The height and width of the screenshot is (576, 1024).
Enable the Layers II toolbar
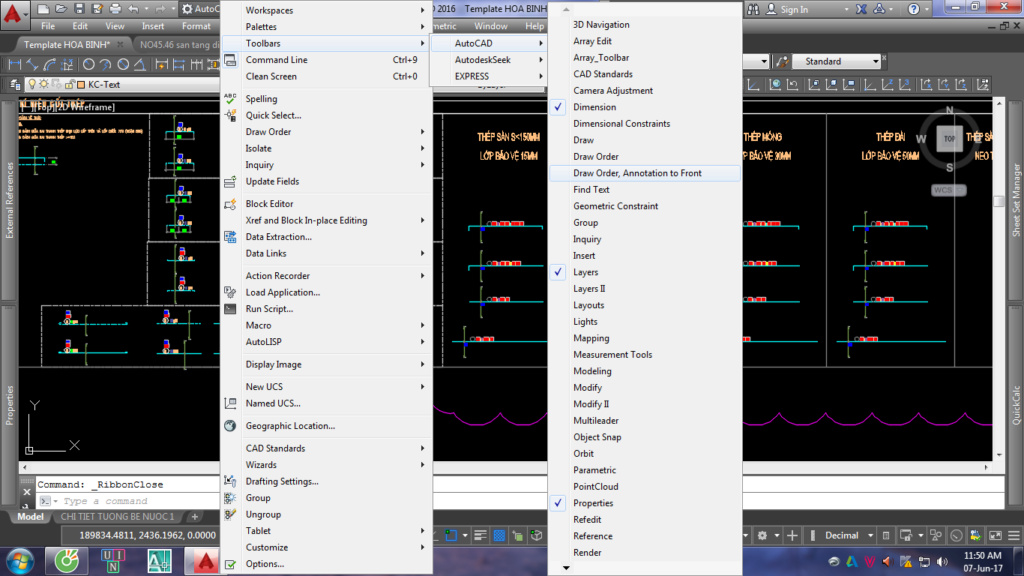tap(645, 289)
